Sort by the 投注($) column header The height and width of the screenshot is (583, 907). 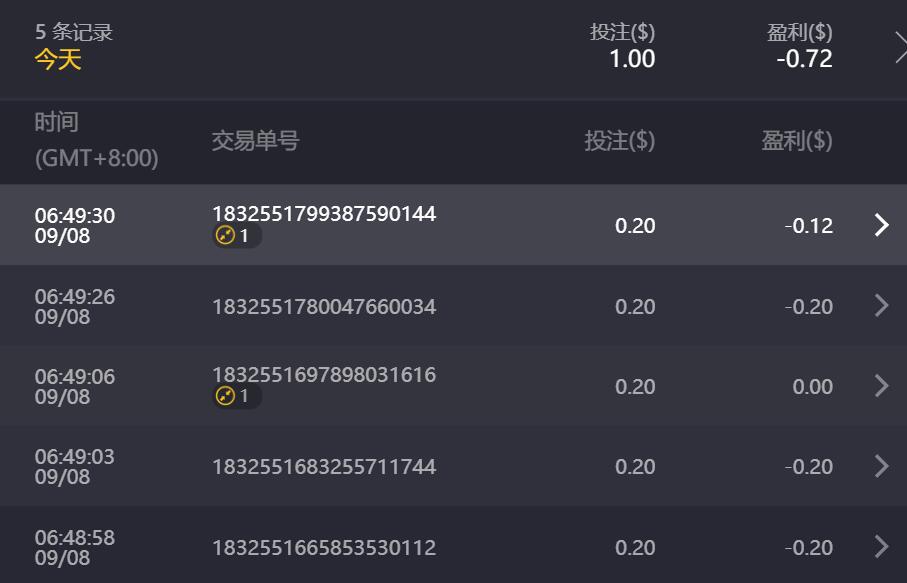coord(620,141)
